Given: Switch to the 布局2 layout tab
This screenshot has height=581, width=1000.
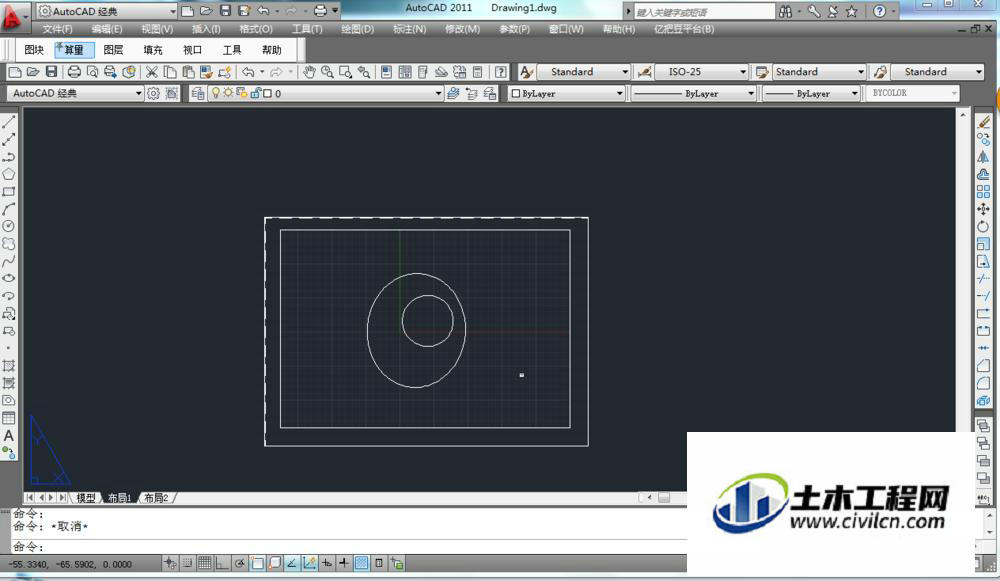Looking at the screenshot, I should tap(156, 498).
